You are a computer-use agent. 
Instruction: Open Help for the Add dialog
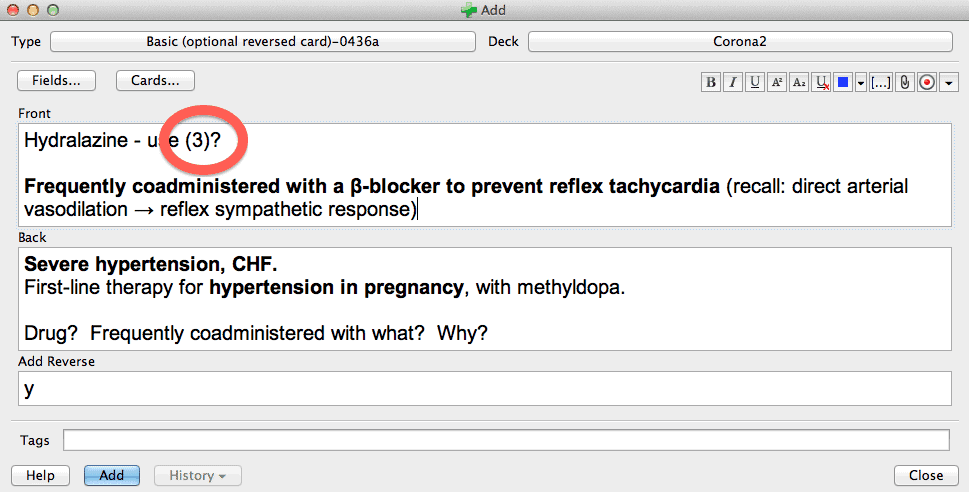[40, 475]
